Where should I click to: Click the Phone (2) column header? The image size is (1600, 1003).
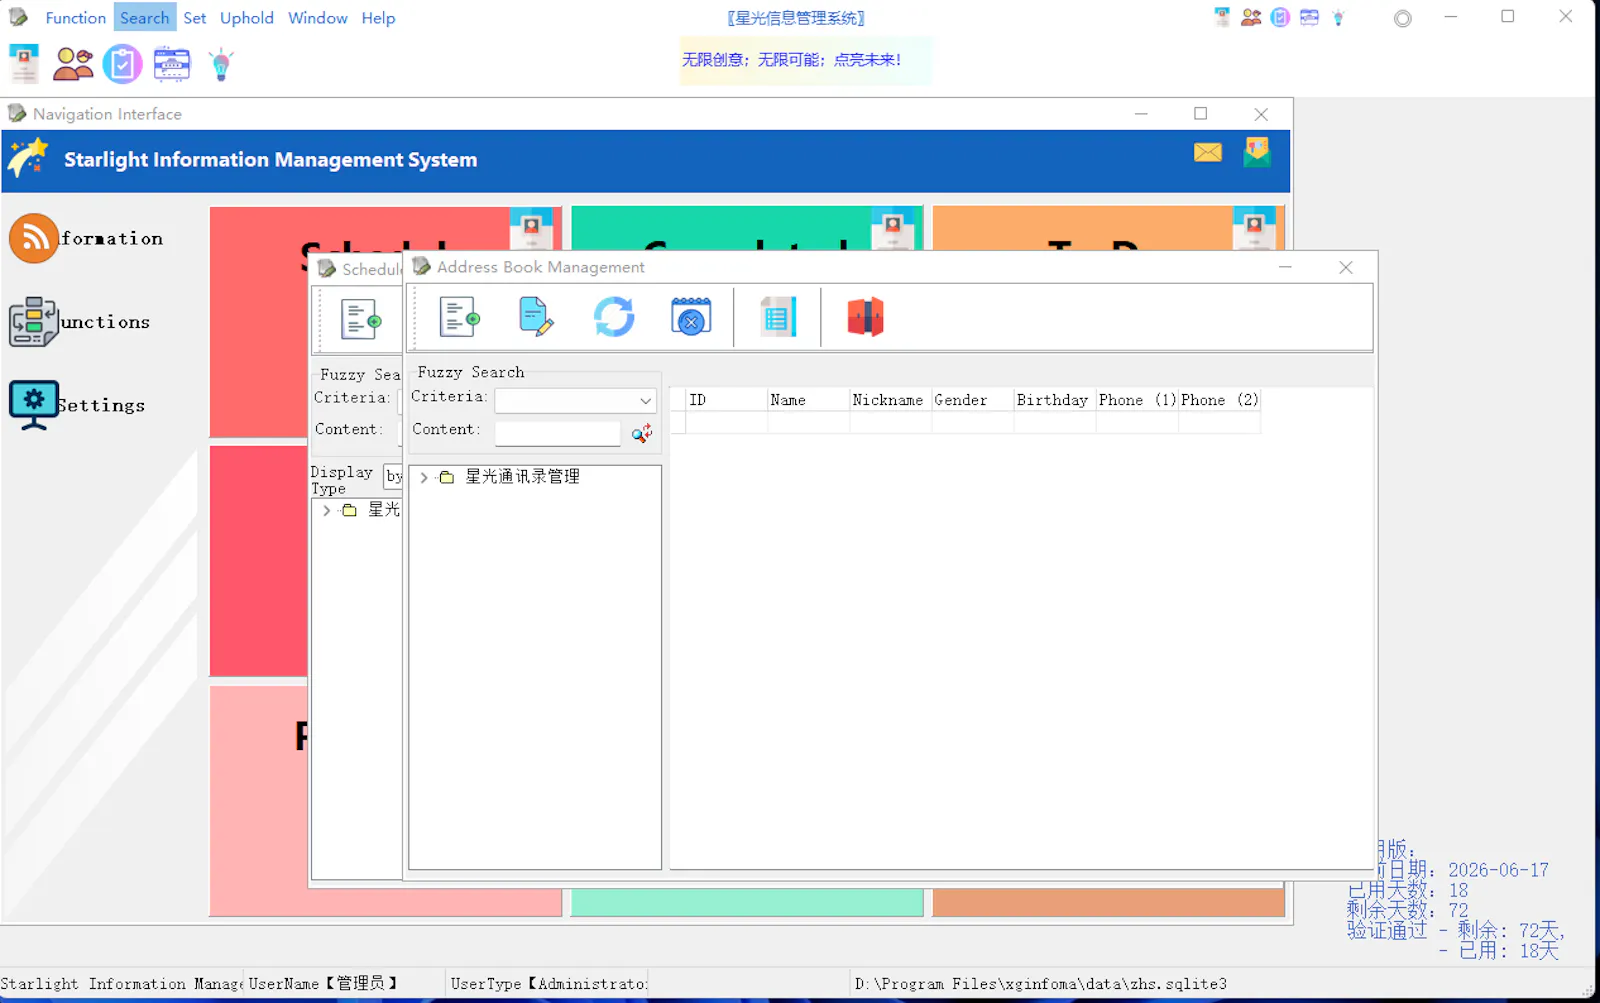[x=1219, y=400]
